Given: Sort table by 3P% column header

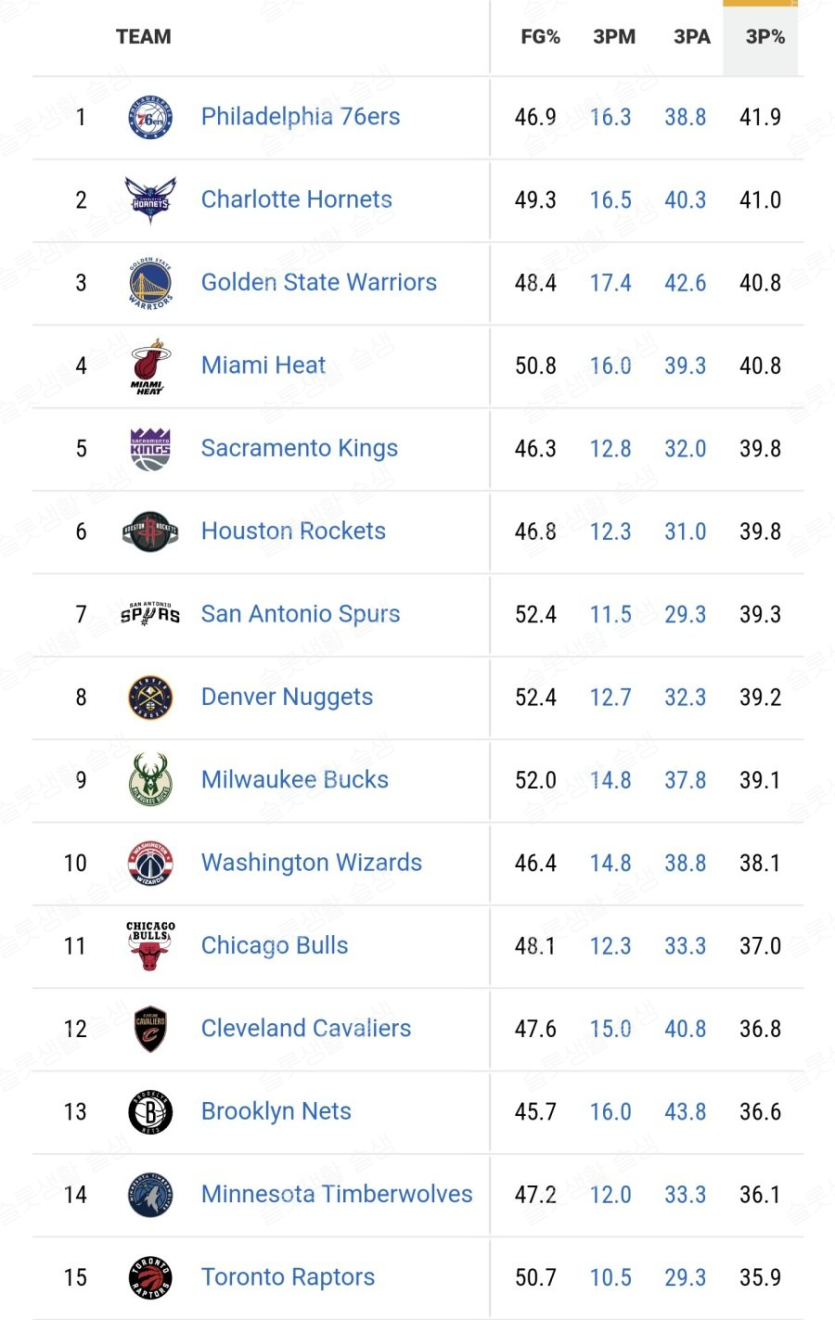Looking at the screenshot, I should coord(765,37).
